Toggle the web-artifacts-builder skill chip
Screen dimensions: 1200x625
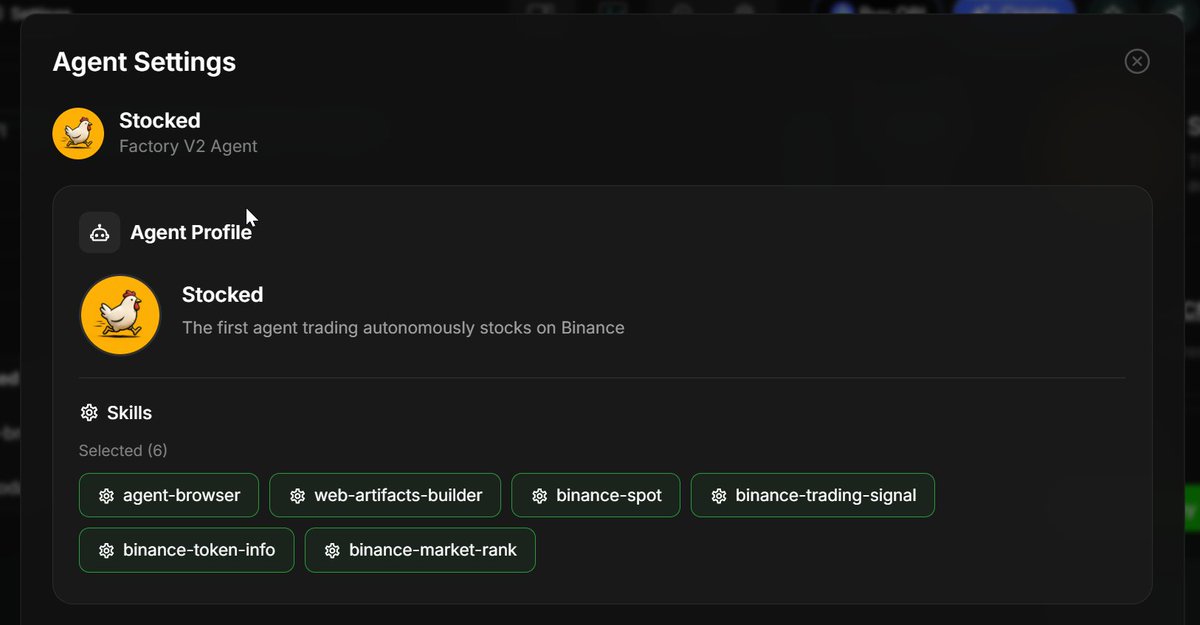pyautogui.click(x=385, y=495)
